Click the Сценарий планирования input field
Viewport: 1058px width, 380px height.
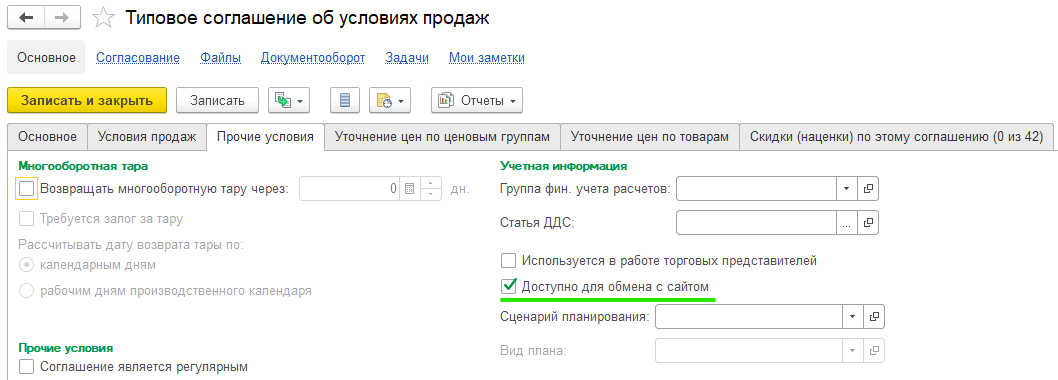[749, 316]
